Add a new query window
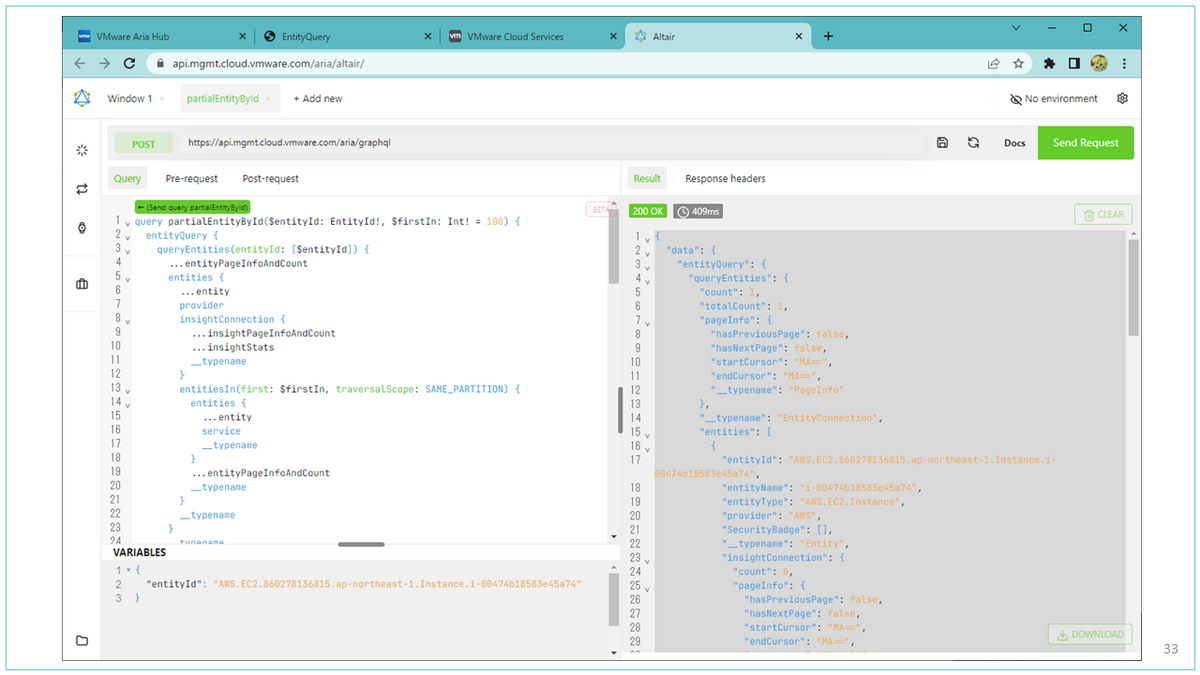This screenshot has width=1200, height=675. [318, 99]
